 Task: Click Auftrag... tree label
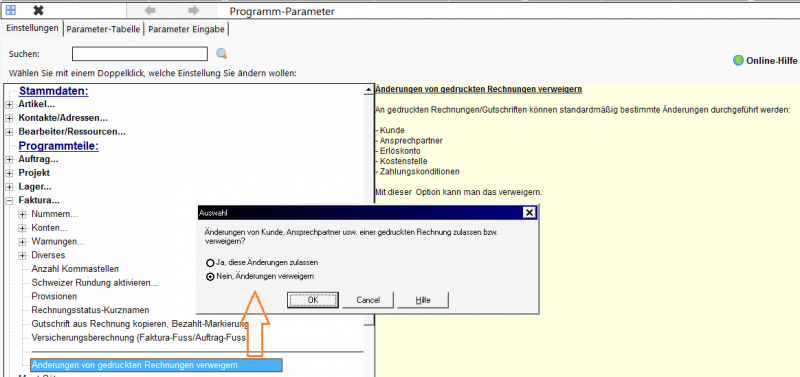pyautogui.click(x=38, y=159)
